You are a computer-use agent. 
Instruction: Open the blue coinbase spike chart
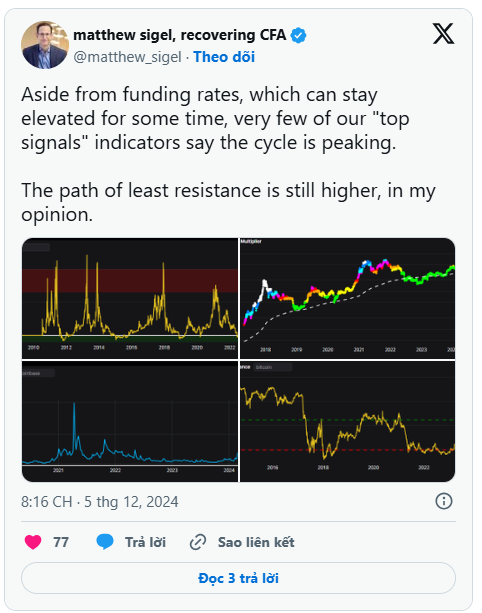pos(130,421)
